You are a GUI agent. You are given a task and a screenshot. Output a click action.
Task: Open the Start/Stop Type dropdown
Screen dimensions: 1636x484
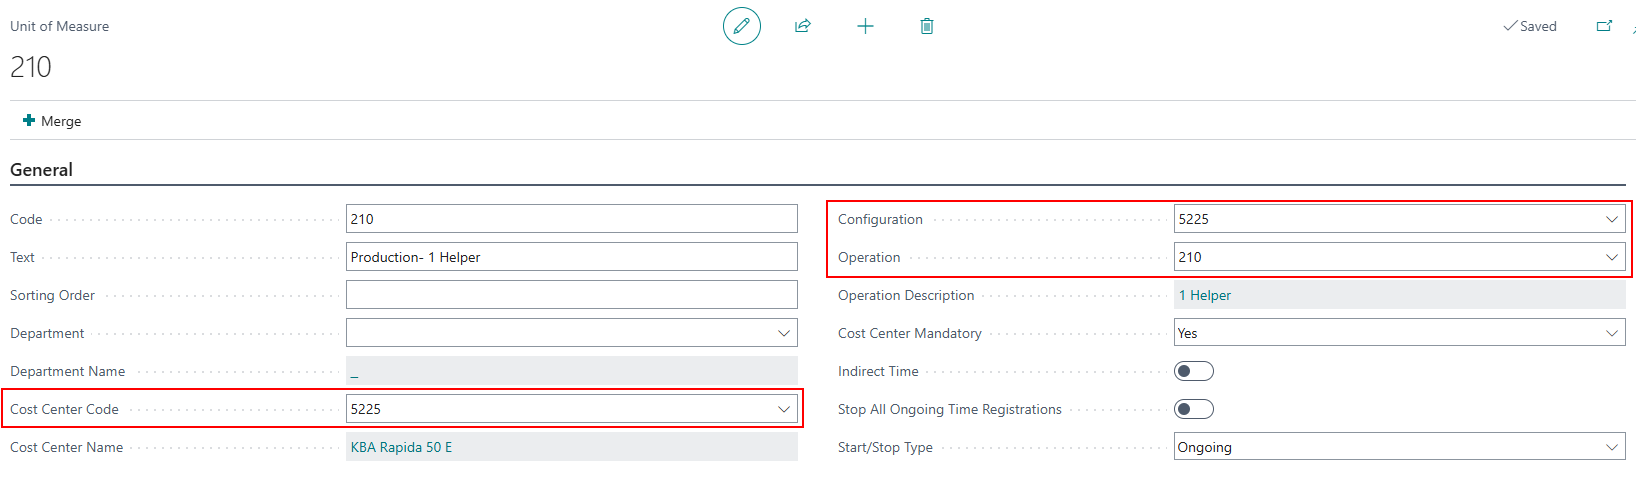[1400, 447]
